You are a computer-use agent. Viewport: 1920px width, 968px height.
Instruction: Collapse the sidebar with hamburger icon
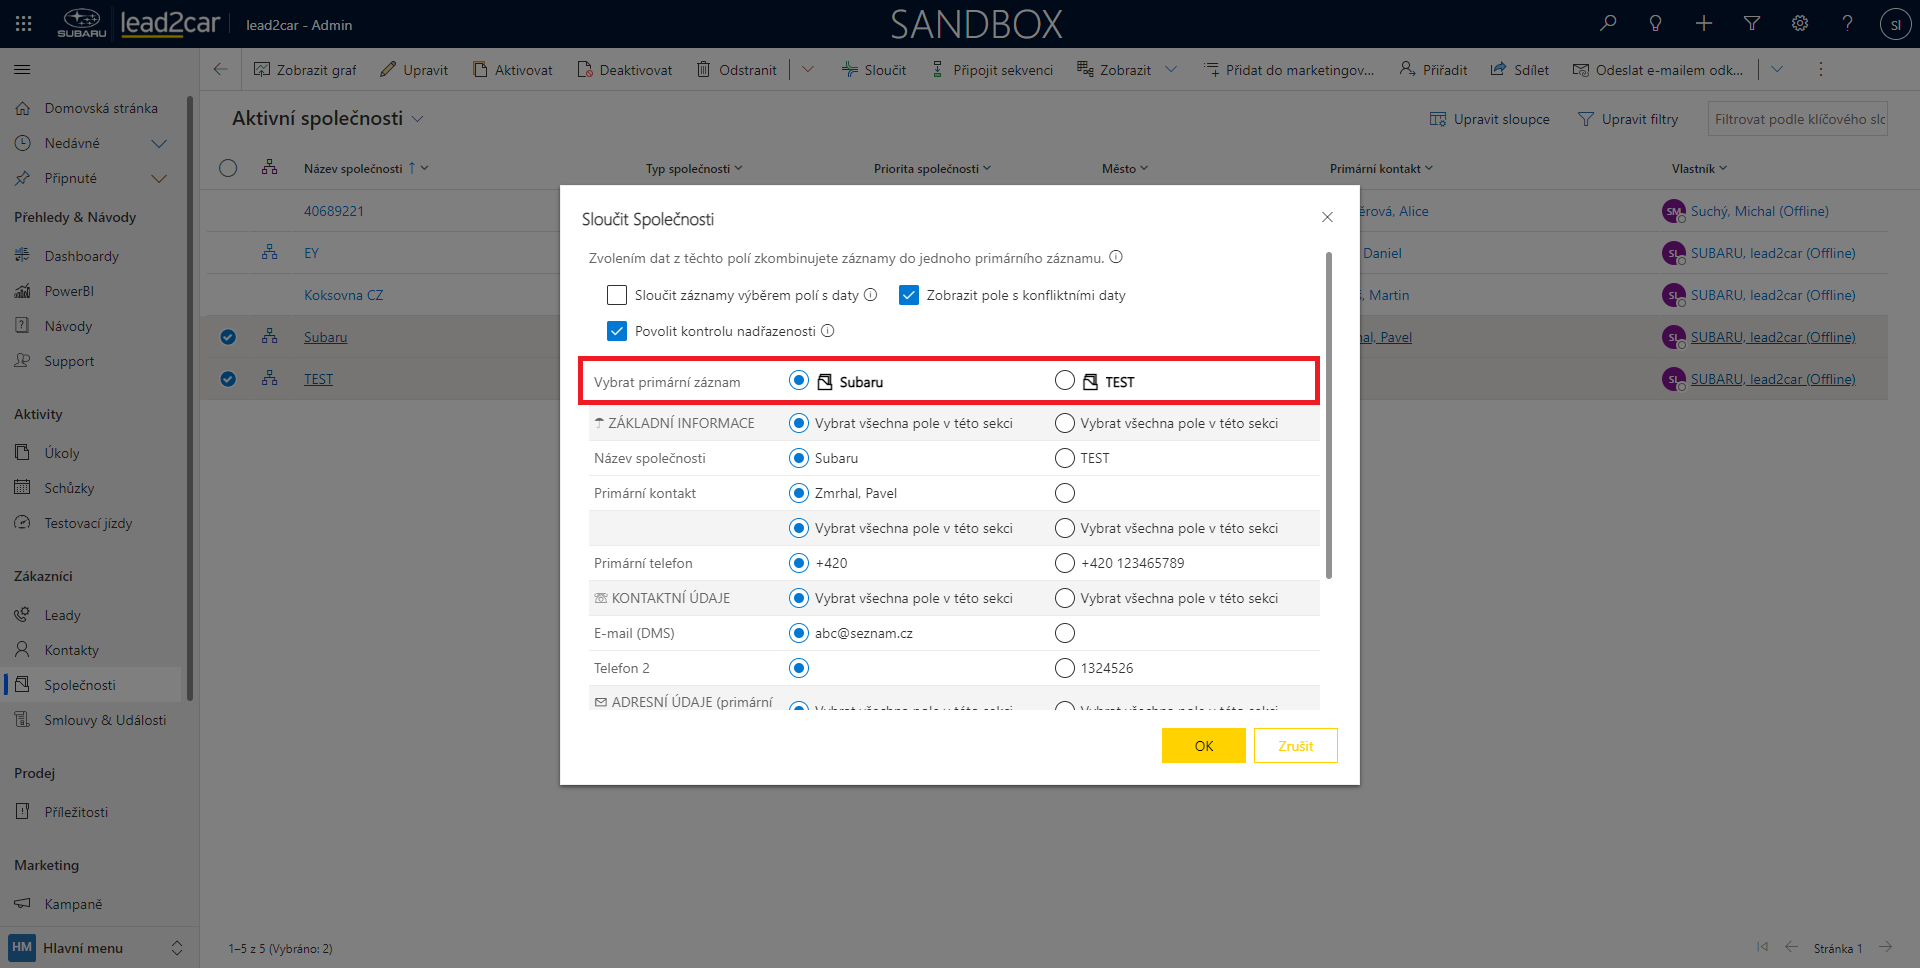coord(22,70)
